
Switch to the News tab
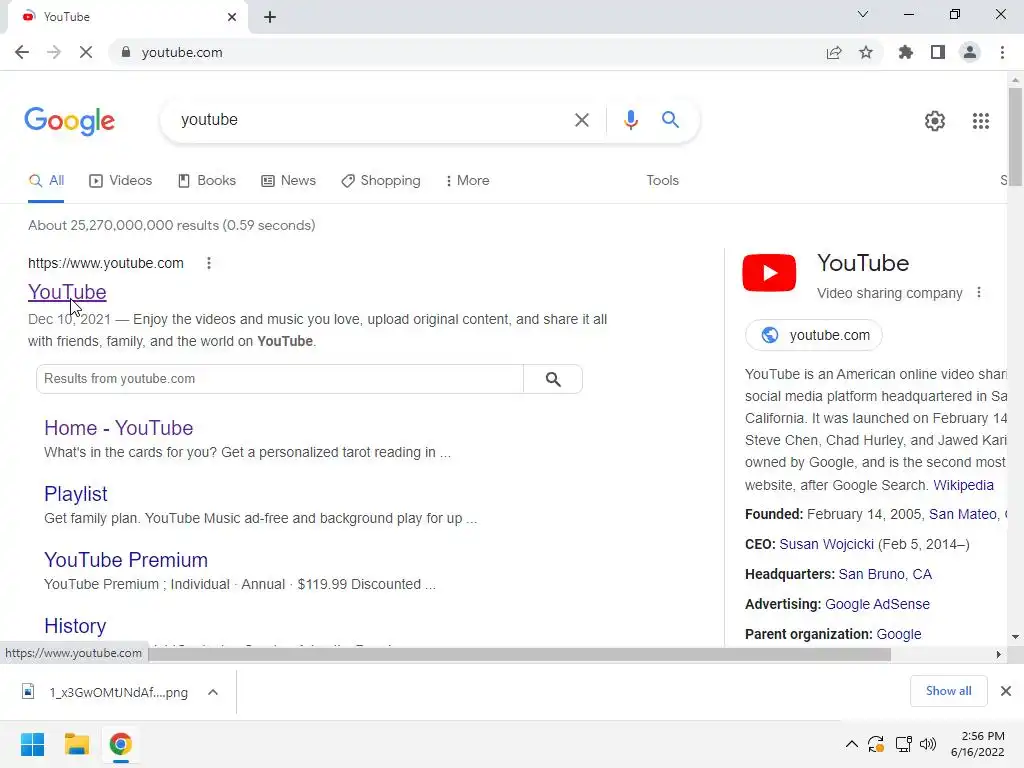(x=289, y=181)
